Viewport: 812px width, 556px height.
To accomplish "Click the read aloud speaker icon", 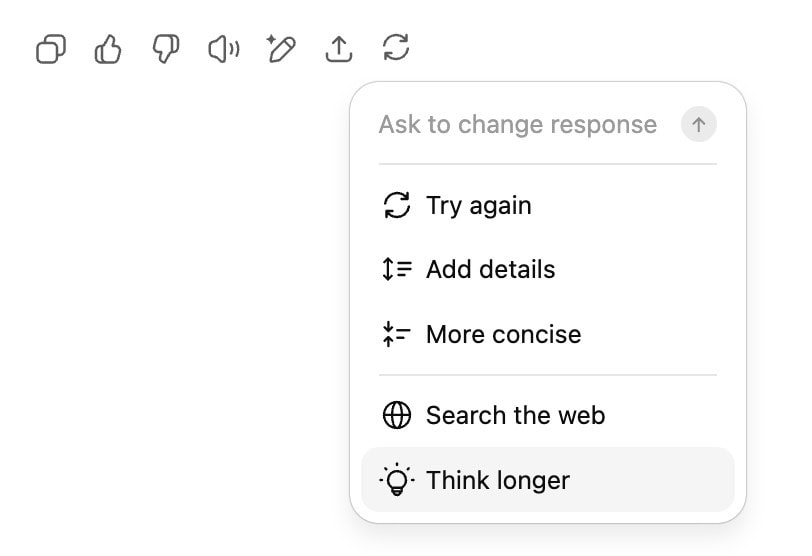I will tap(223, 48).
